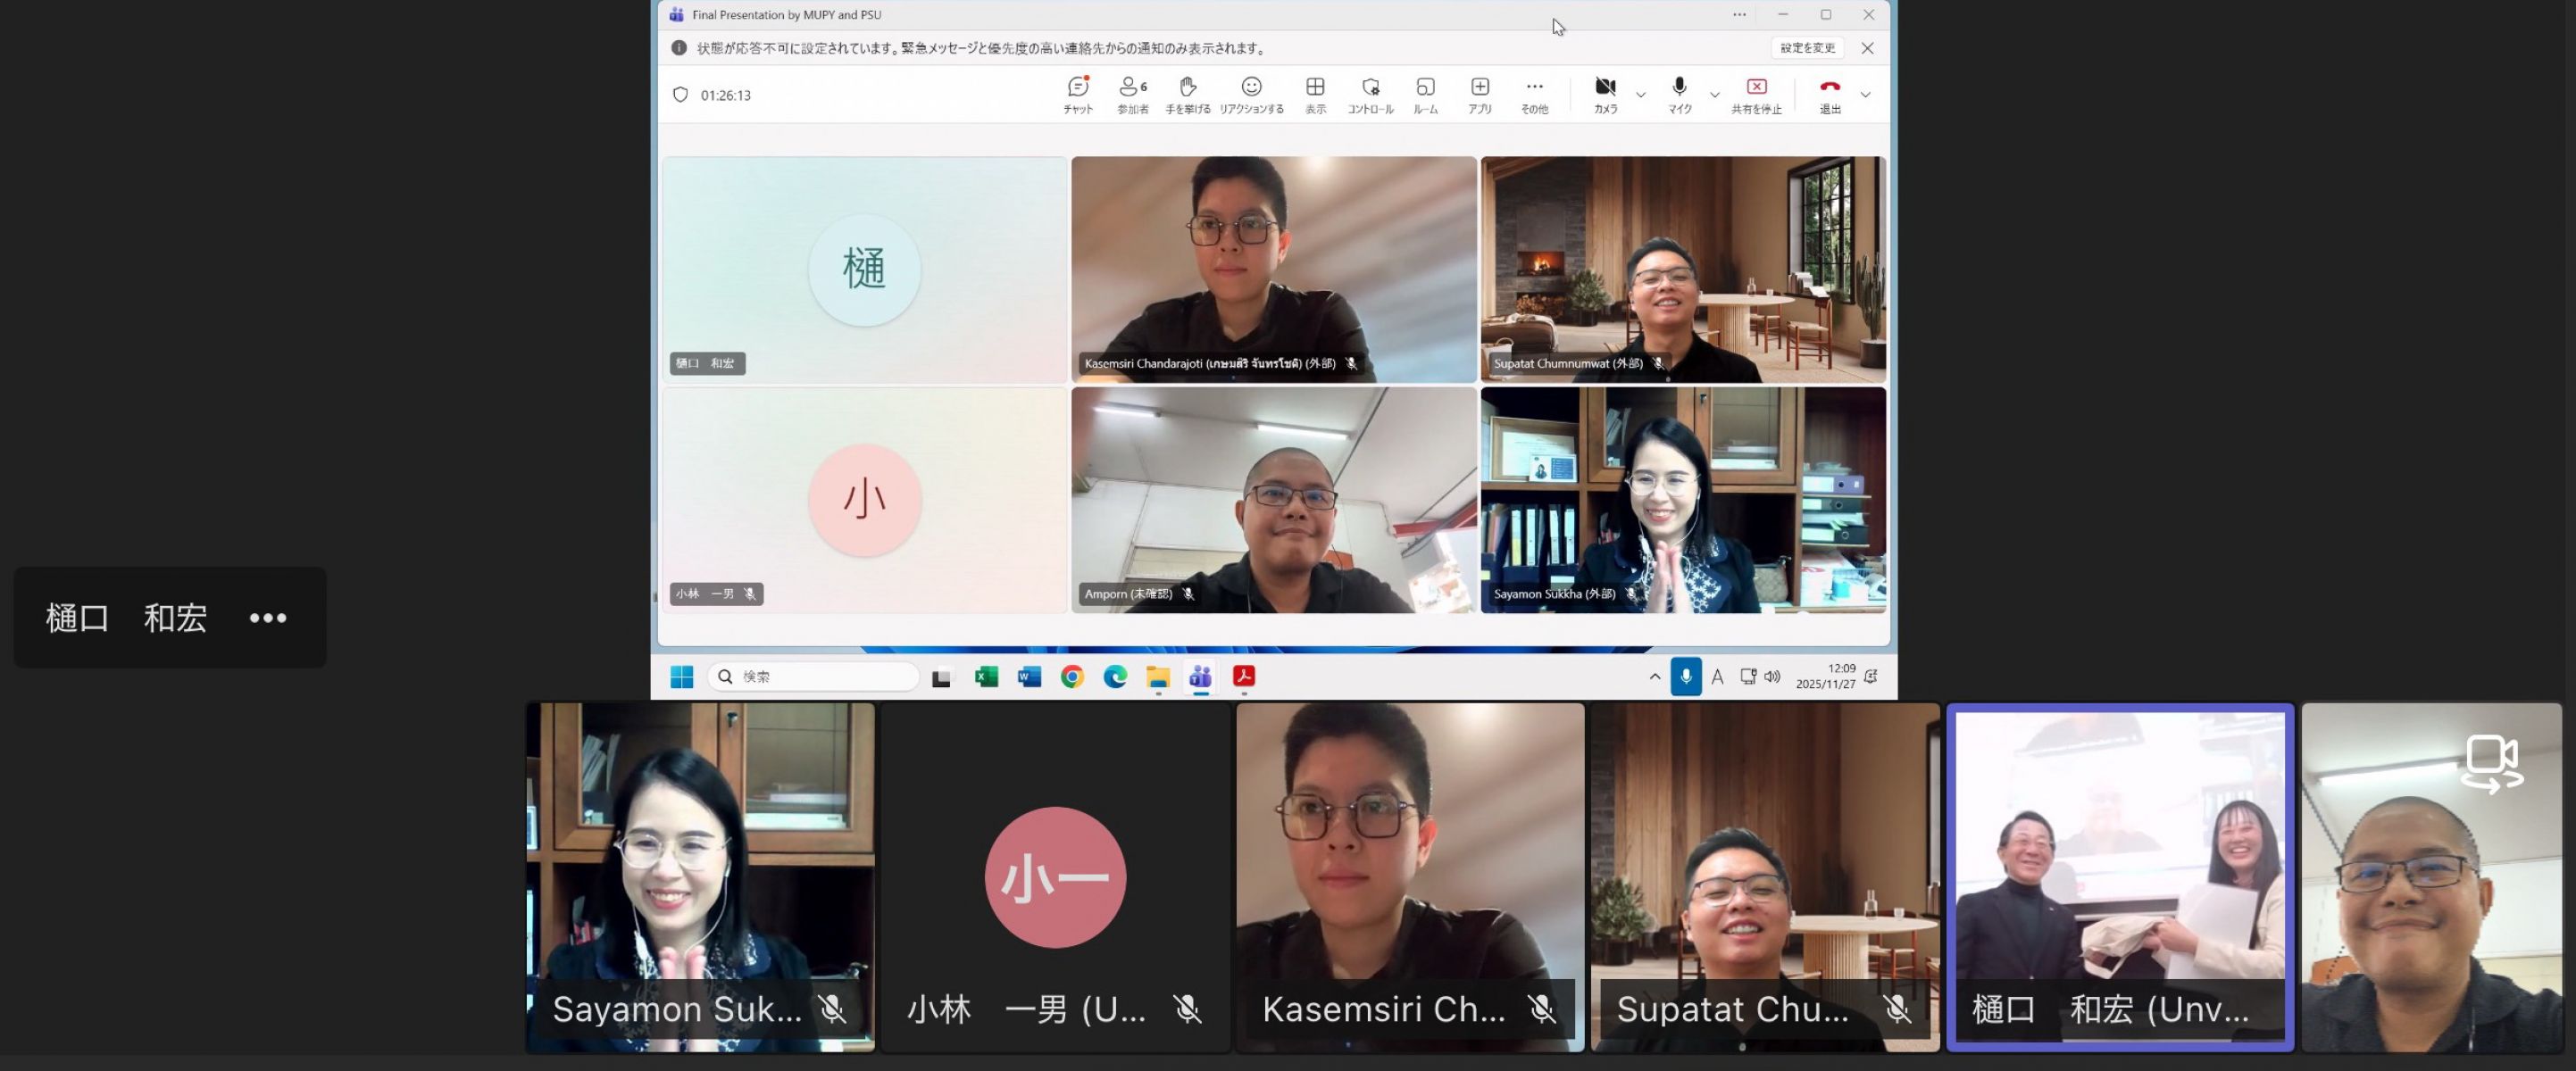Expand microphone options dropdown arrow
This screenshot has width=2576, height=1071.
point(1714,95)
